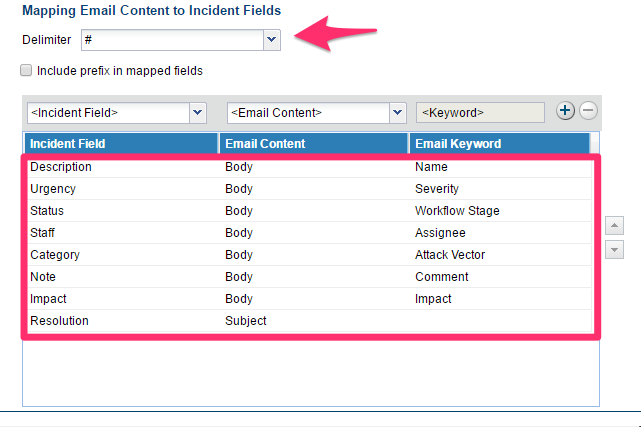Click the Email Keyword column header
Viewport: 641px width, 427px height.
pyautogui.click(x=504, y=144)
